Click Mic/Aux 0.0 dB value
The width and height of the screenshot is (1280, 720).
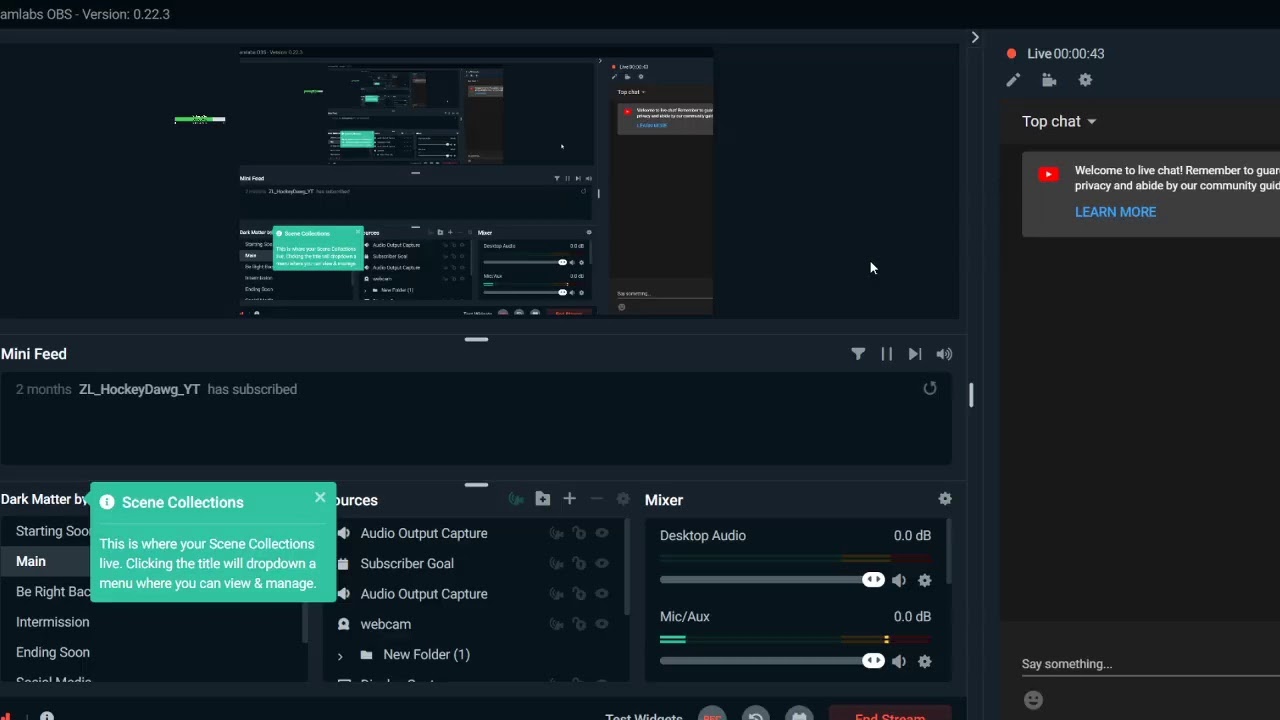coord(912,617)
